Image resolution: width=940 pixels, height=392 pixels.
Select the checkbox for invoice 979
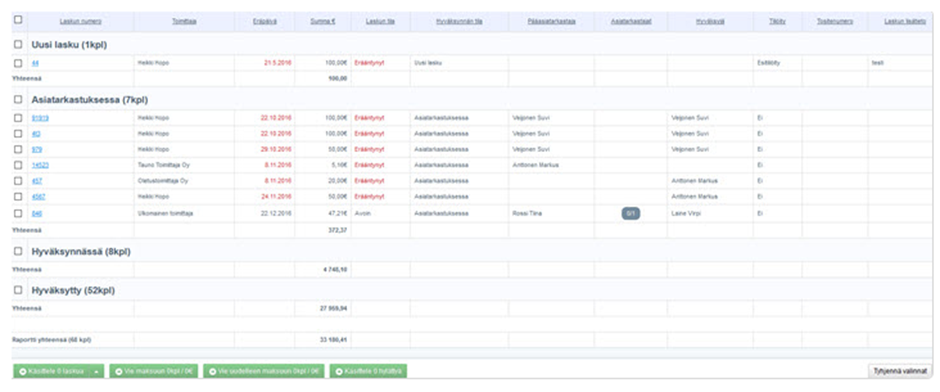click(x=18, y=149)
